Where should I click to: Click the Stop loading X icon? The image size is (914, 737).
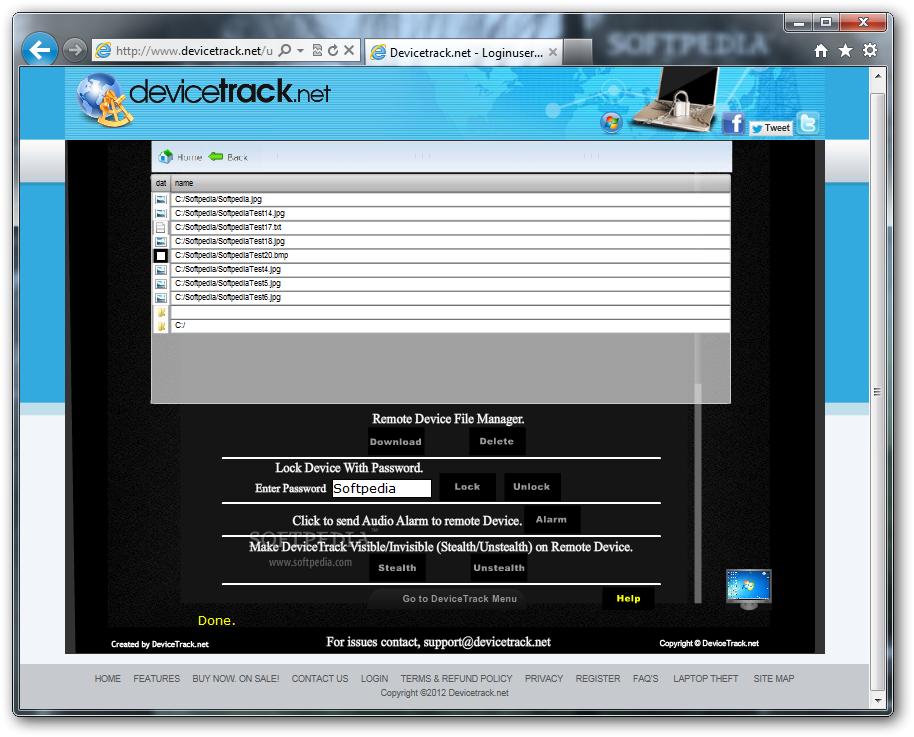[349, 50]
